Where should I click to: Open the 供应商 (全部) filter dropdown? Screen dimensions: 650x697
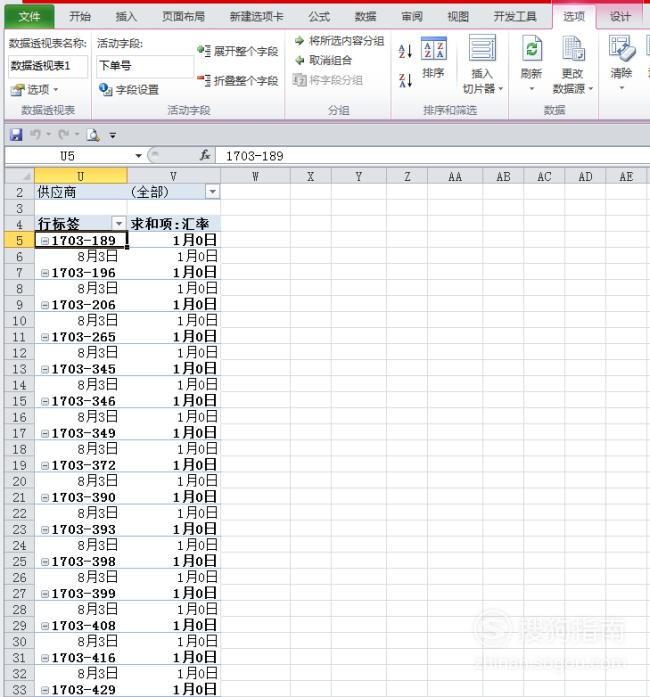click(213, 192)
